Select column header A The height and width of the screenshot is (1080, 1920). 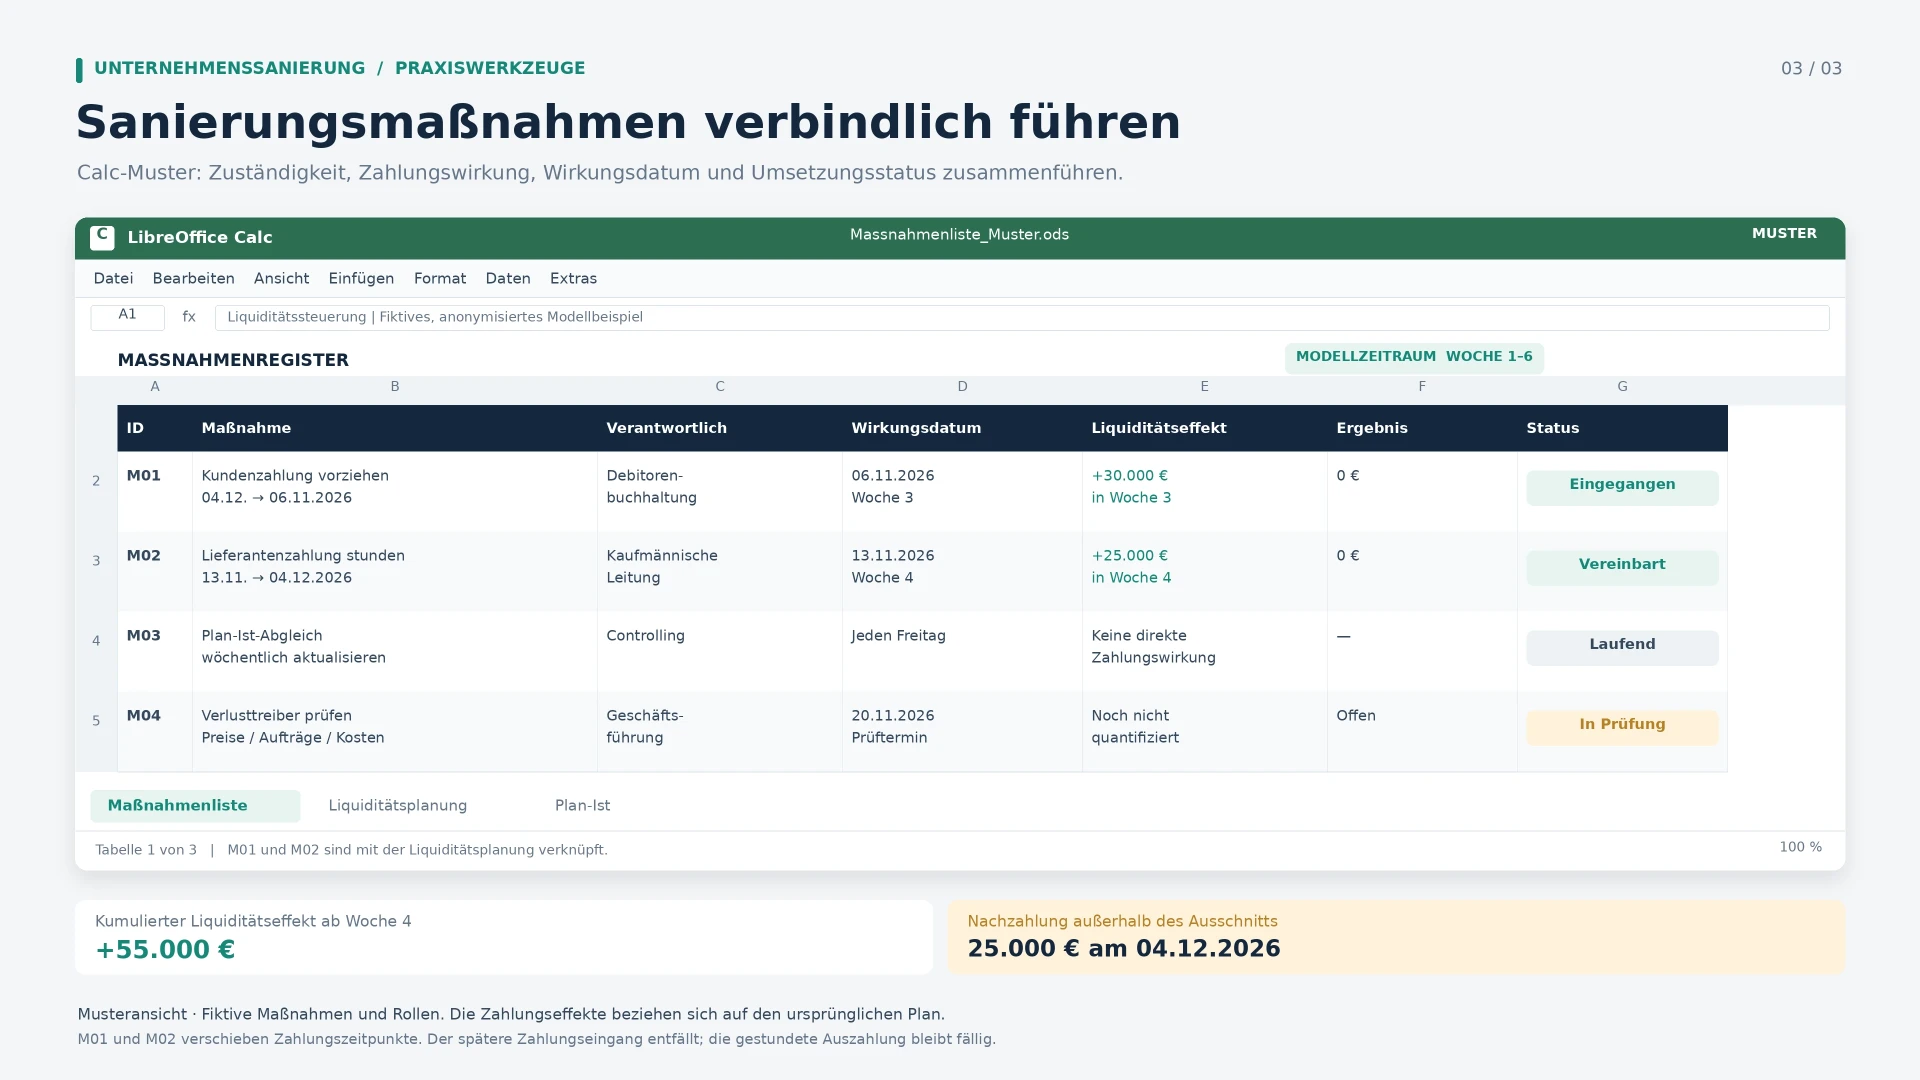pyautogui.click(x=155, y=387)
